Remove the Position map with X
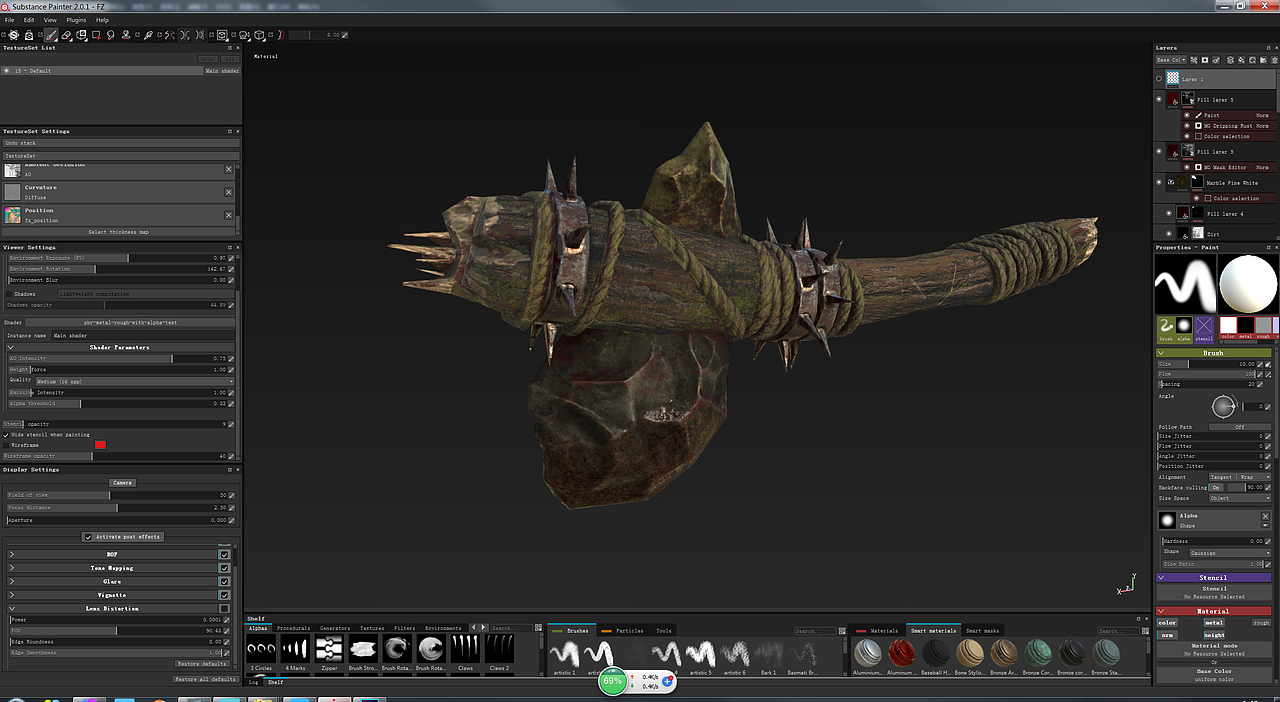Viewport: 1280px width, 702px height. click(228, 215)
